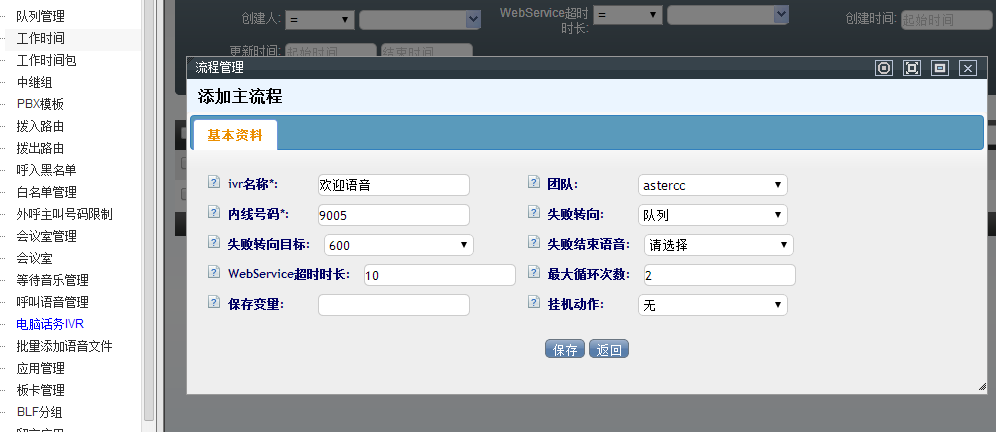Open the 失败结束语音 dropdown showing 请选择
Screen dimensions: 996x432
point(718,245)
